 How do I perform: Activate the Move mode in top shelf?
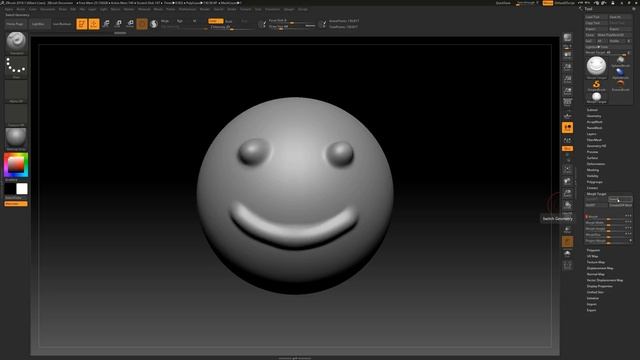[x=106, y=24]
